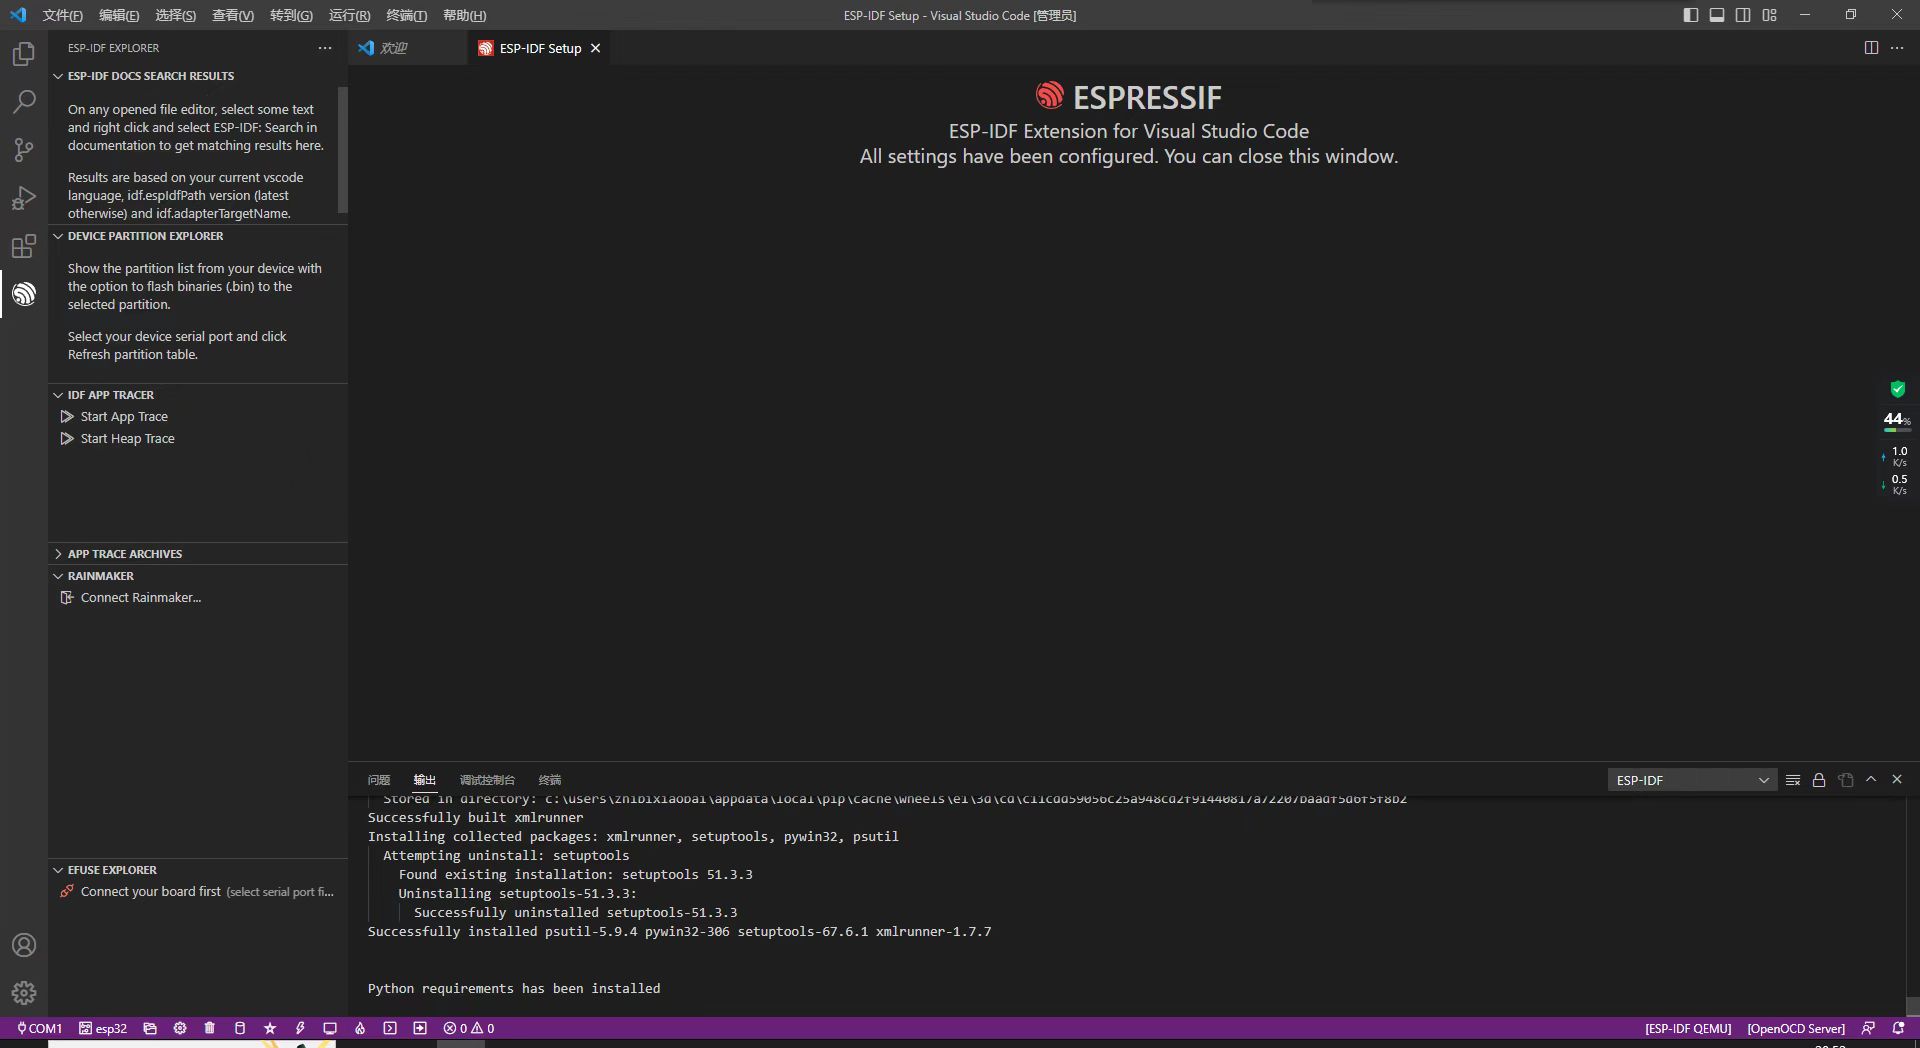
Task: Change esp32 device target in status bar
Action: click(x=103, y=1028)
